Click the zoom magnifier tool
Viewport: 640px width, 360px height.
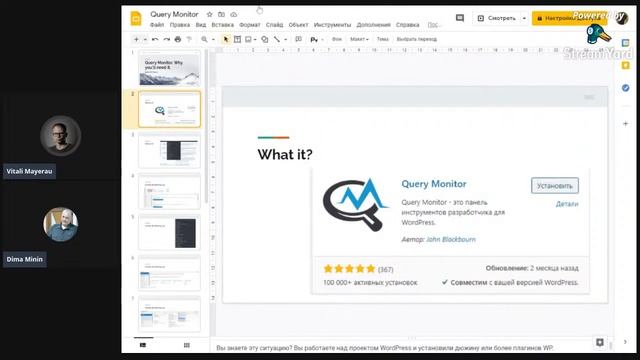tap(204, 40)
